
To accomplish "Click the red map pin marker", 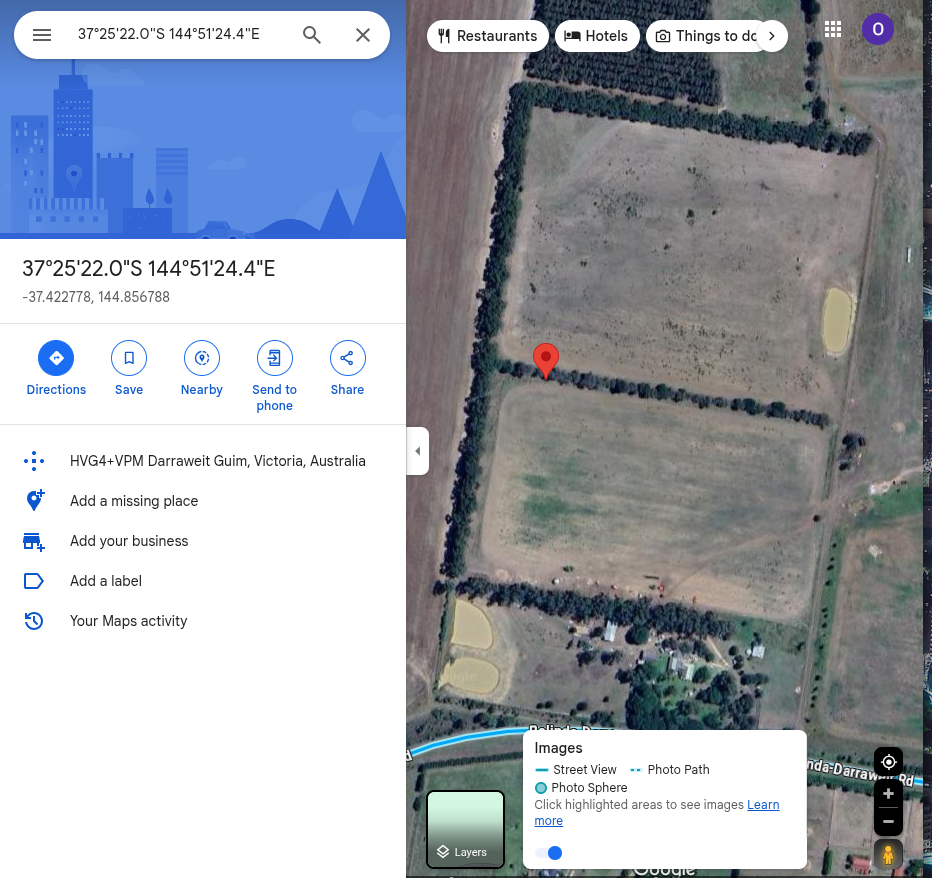I will click(546, 360).
